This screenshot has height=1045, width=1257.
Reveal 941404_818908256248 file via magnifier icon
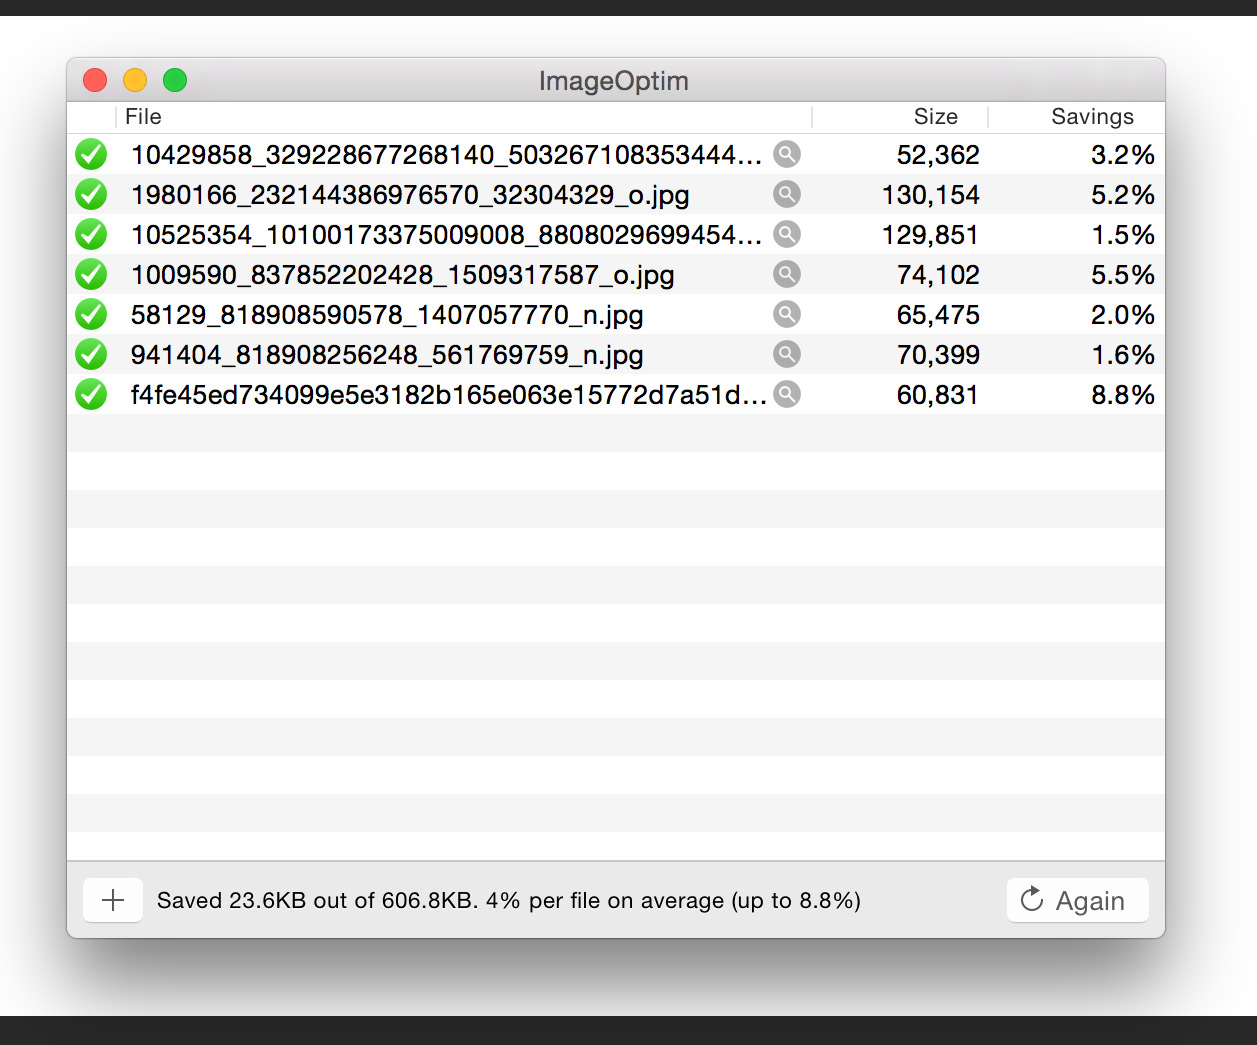point(787,354)
